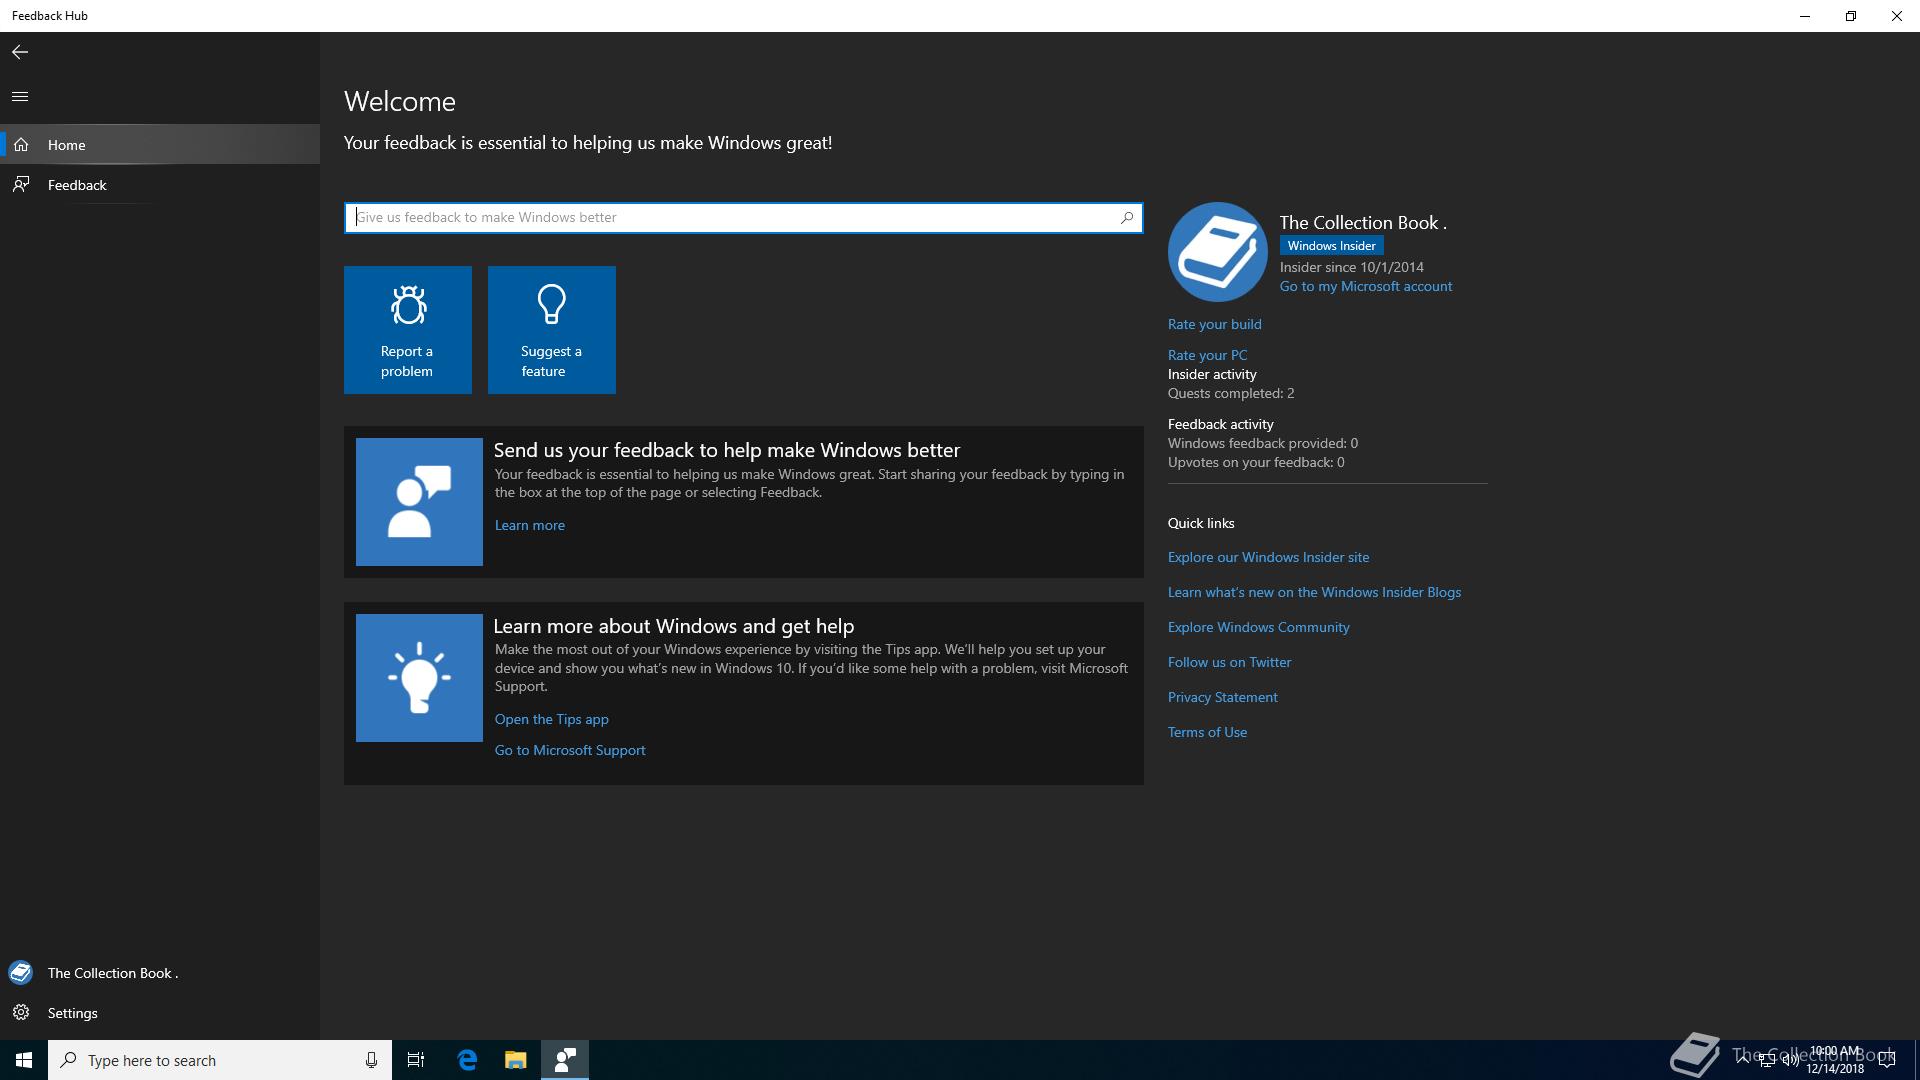Open the Feedback navigation item
This screenshot has width=1920, height=1080.
click(x=160, y=185)
